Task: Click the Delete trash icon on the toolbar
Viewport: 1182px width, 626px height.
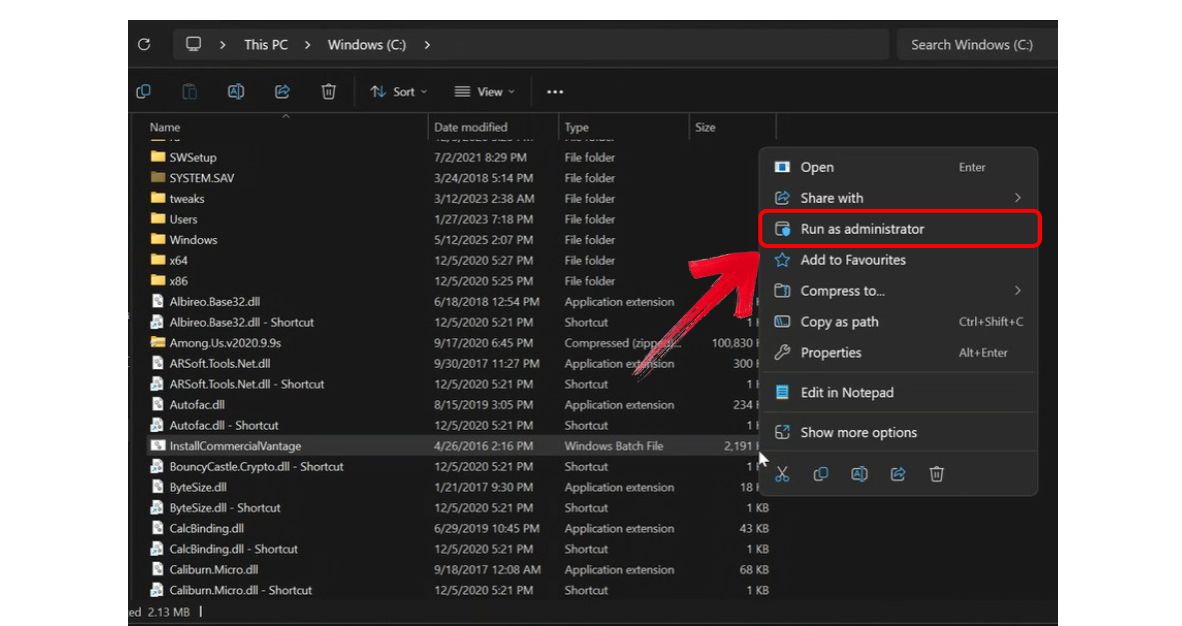Action: pyautogui.click(x=328, y=91)
